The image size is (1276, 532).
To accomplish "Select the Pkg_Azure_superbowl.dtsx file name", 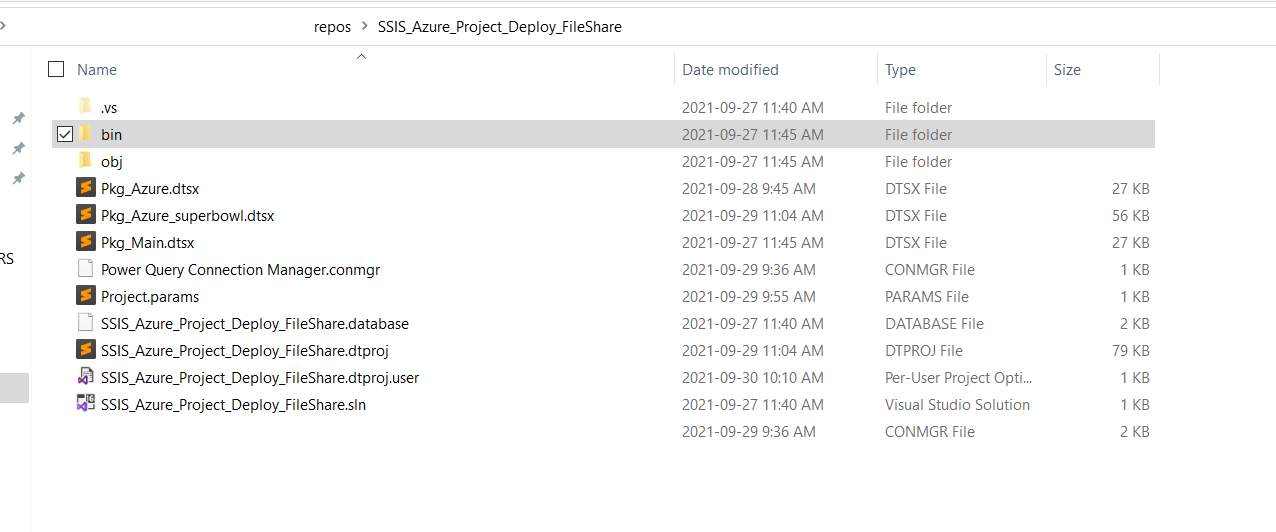I will (x=188, y=215).
